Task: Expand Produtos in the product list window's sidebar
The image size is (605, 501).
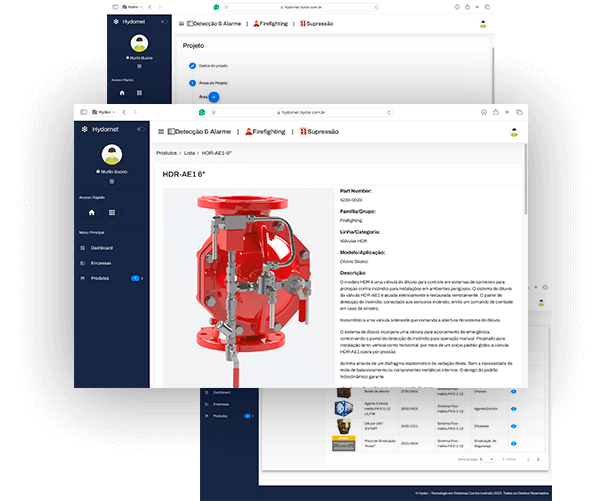Action: point(229,416)
